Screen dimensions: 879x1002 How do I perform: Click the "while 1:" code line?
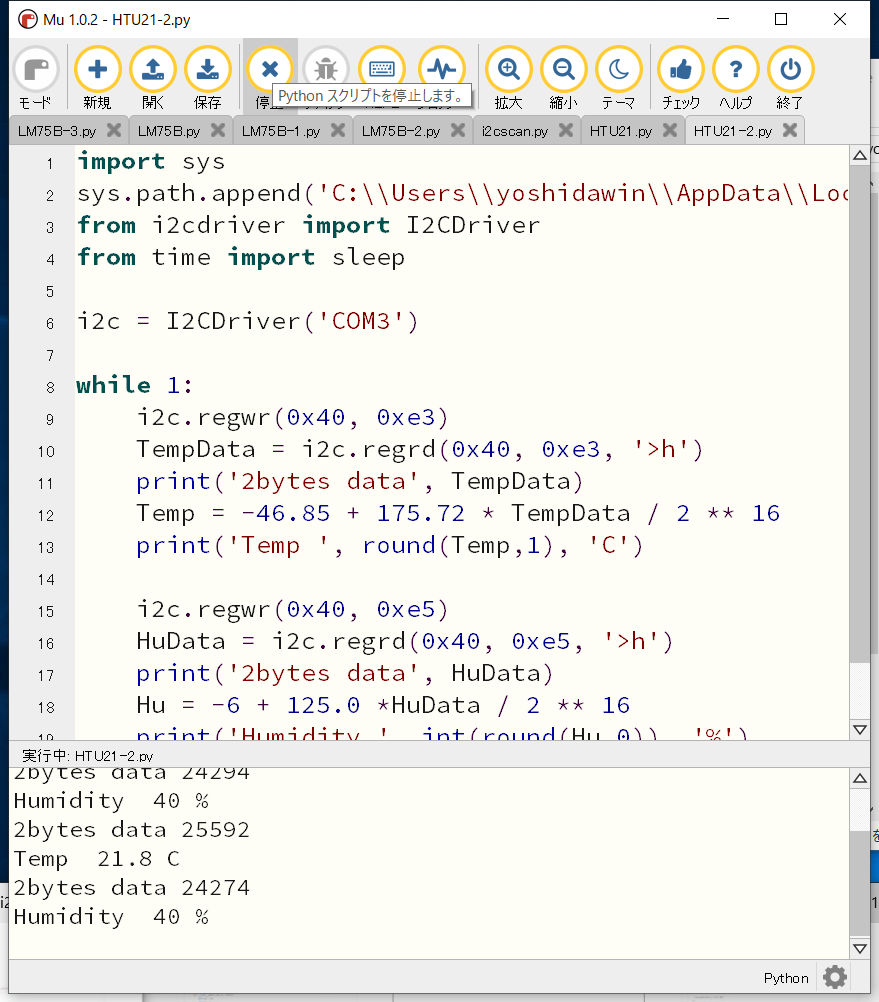(x=134, y=385)
